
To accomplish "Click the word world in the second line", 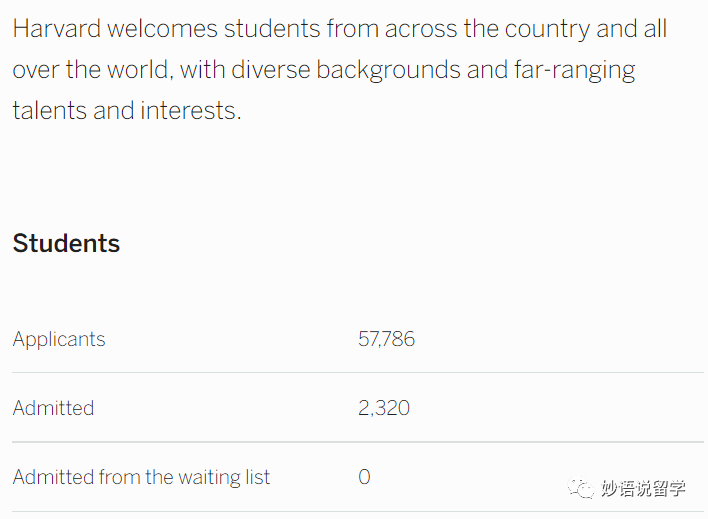I will (x=138, y=70).
